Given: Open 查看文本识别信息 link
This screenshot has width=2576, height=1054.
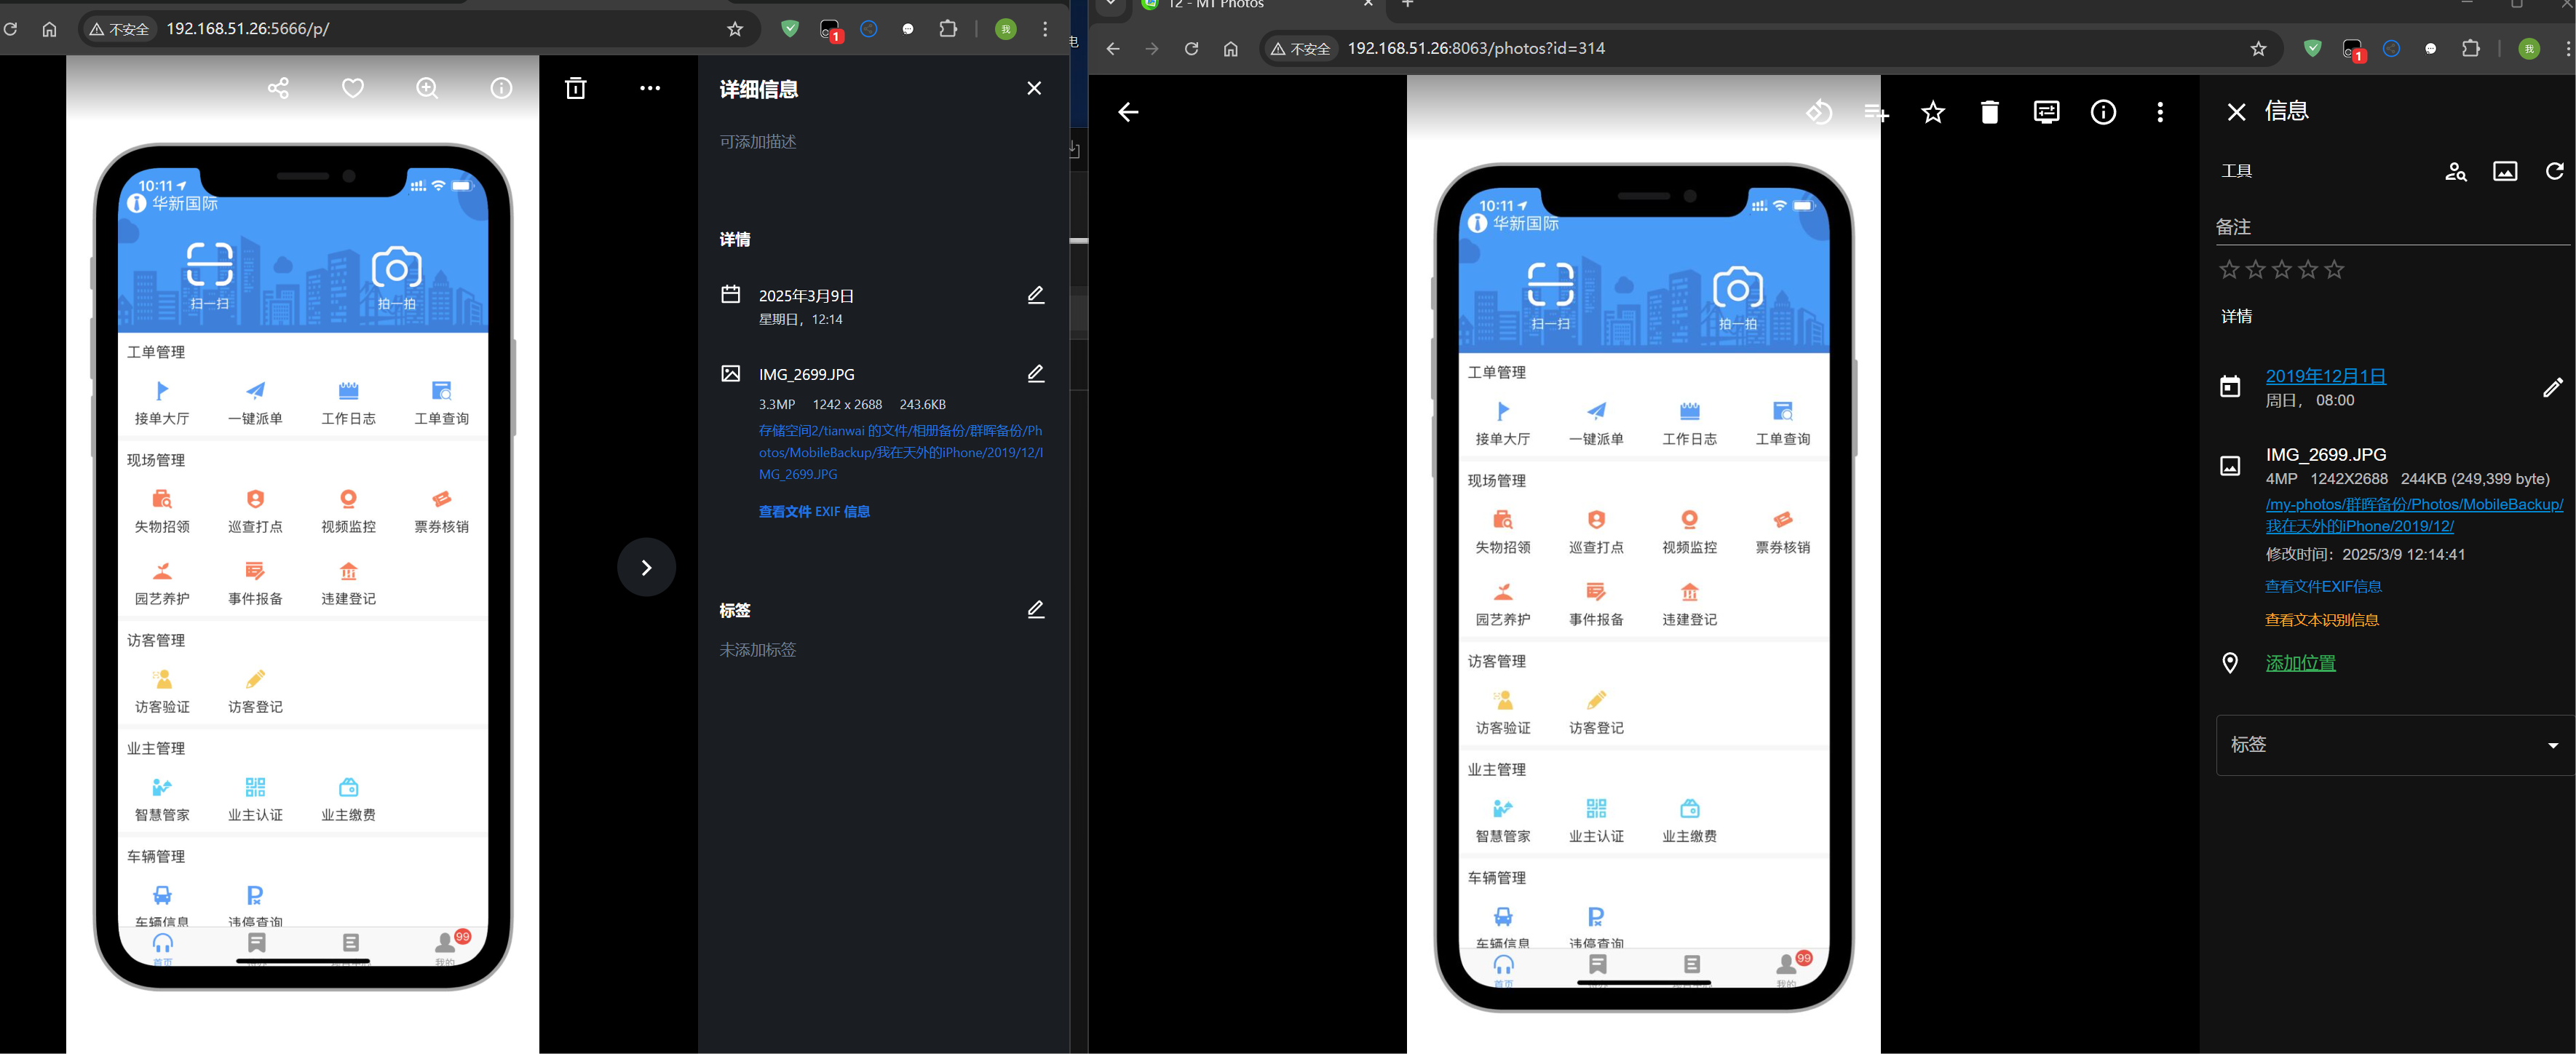Looking at the screenshot, I should pos(2322,620).
